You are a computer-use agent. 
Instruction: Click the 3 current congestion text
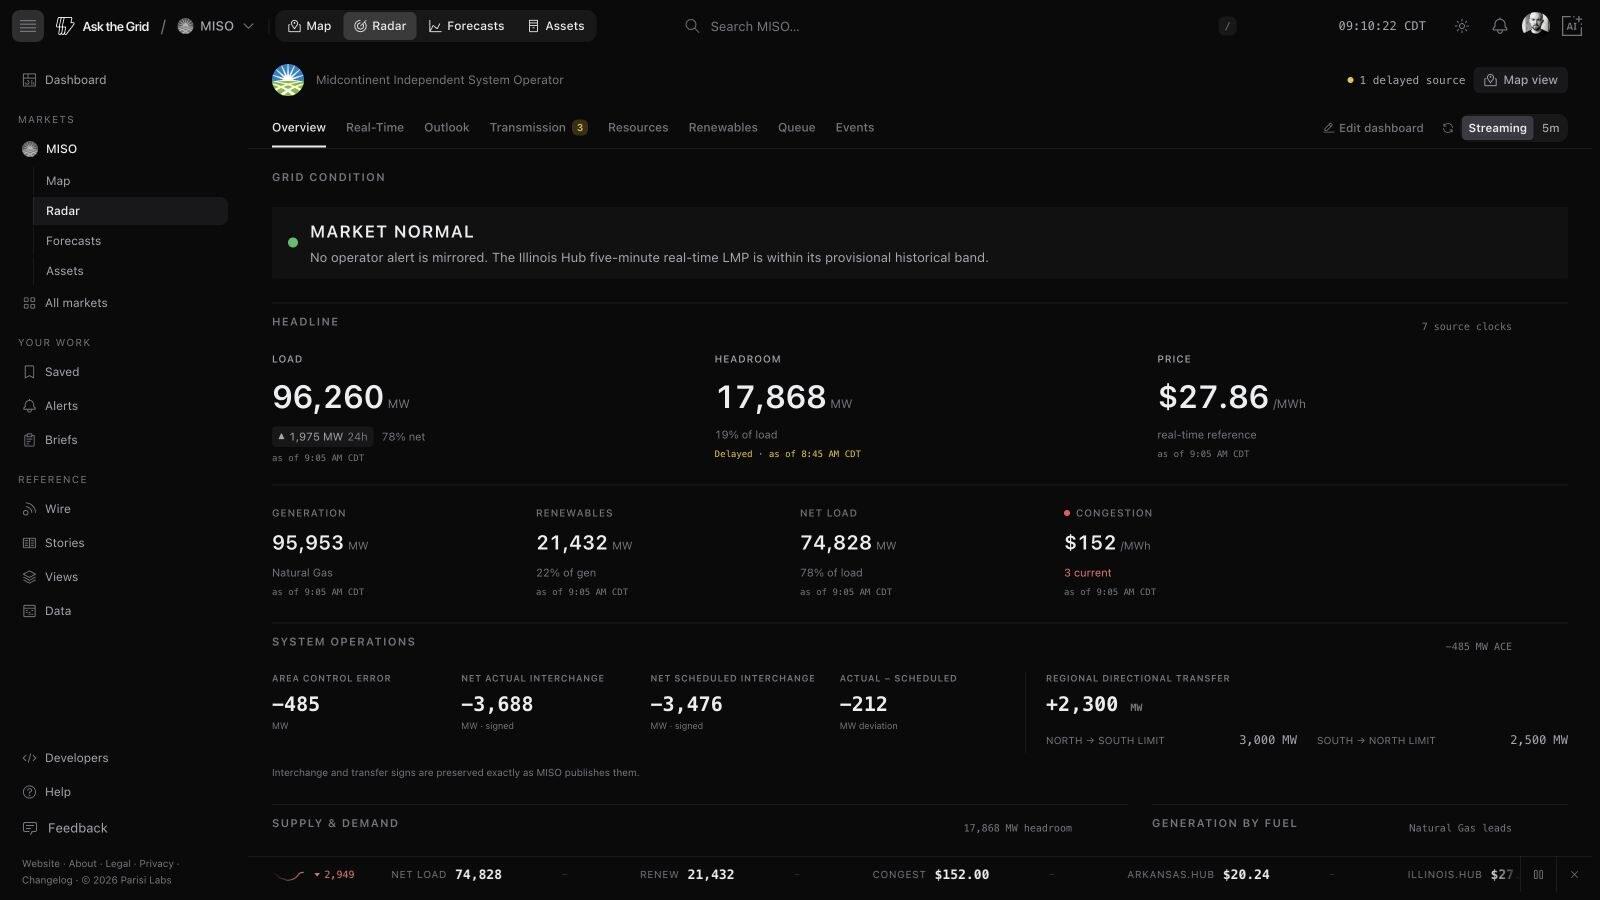[x=1087, y=573]
